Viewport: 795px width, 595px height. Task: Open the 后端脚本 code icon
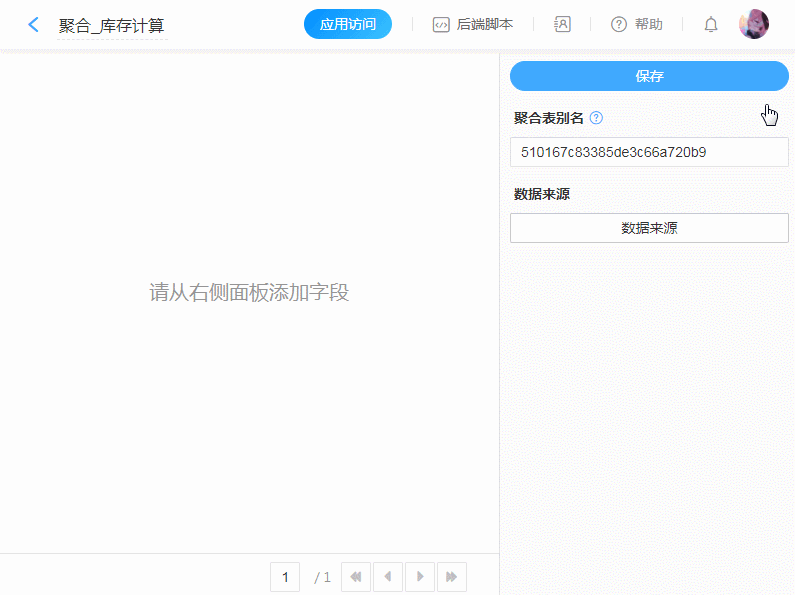coord(441,25)
